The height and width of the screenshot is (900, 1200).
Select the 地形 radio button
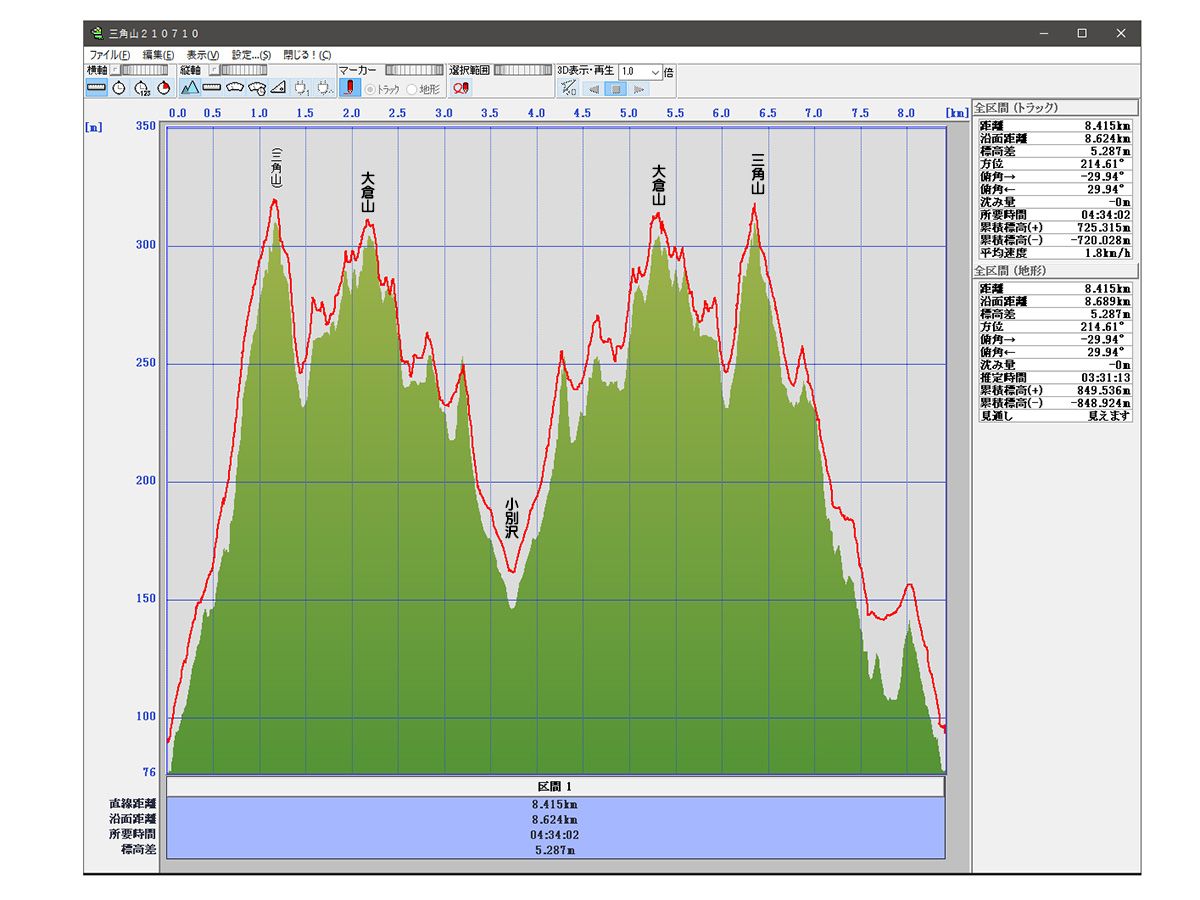(412, 89)
